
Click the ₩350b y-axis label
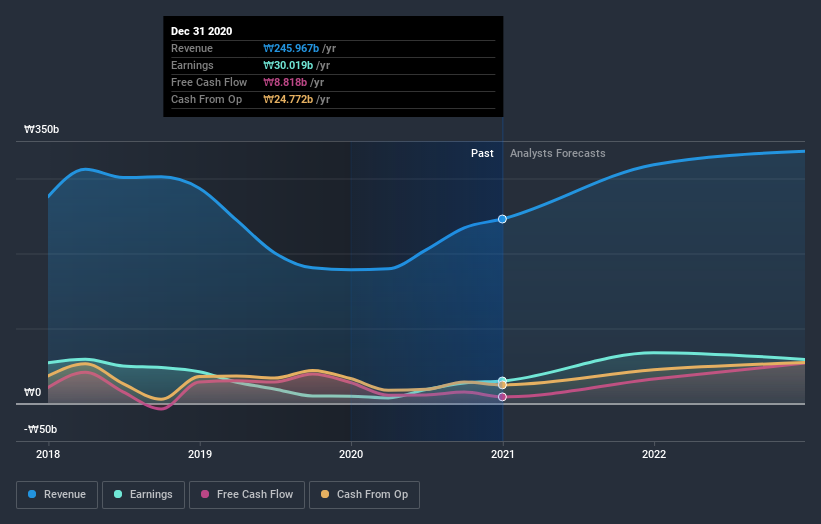point(41,129)
